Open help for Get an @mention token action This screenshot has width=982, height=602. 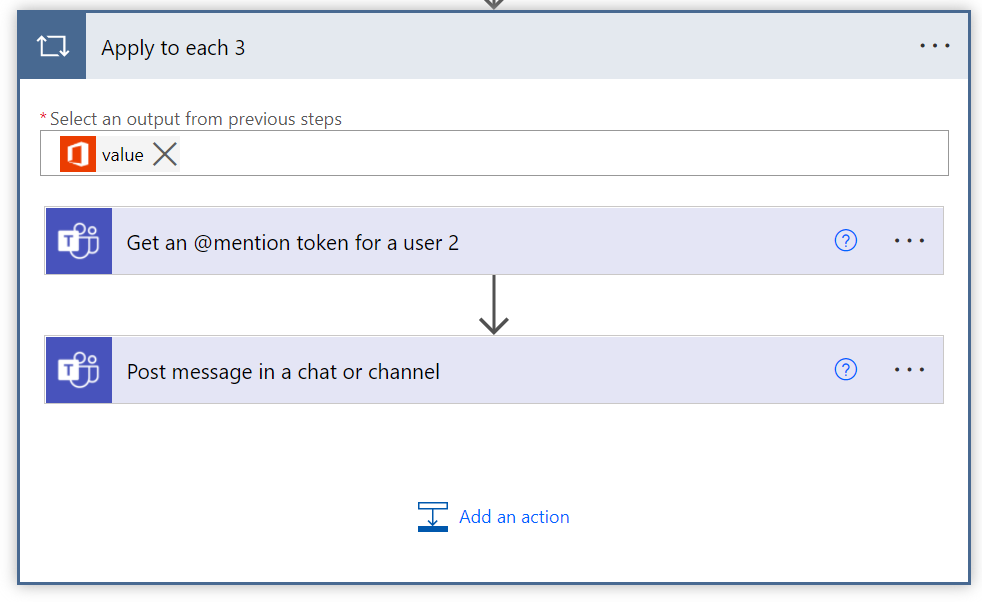click(845, 240)
